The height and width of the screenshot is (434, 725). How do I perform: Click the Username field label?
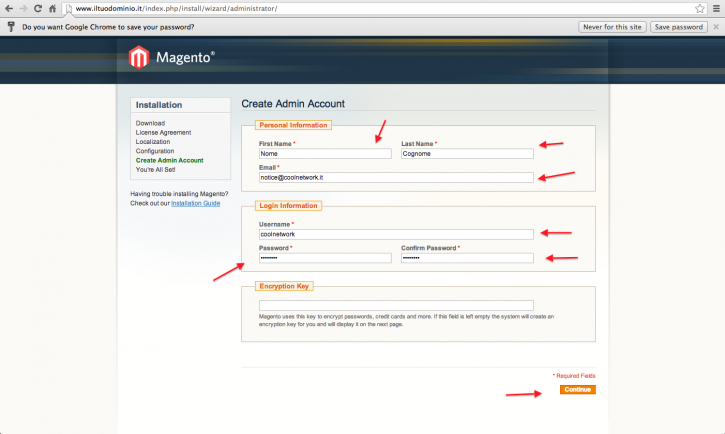click(x=276, y=224)
